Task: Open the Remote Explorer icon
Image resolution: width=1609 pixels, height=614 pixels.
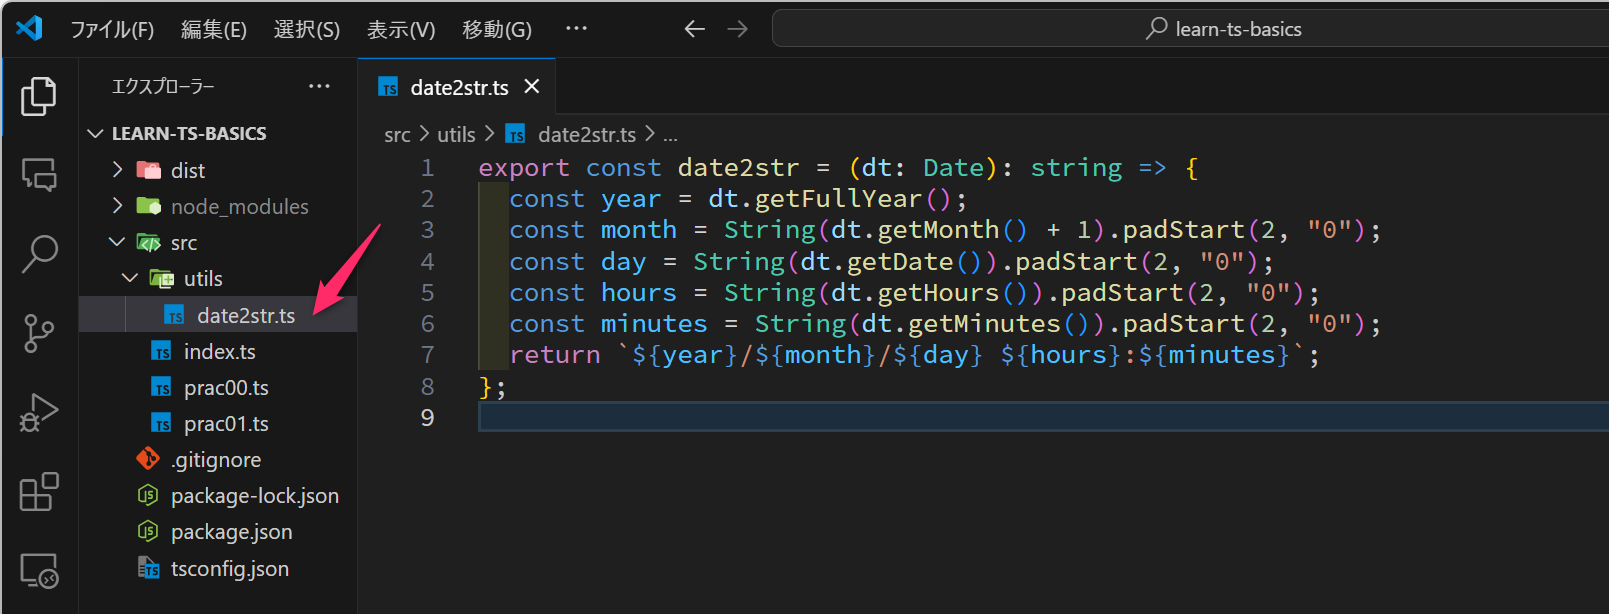Action: tap(39, 571)
